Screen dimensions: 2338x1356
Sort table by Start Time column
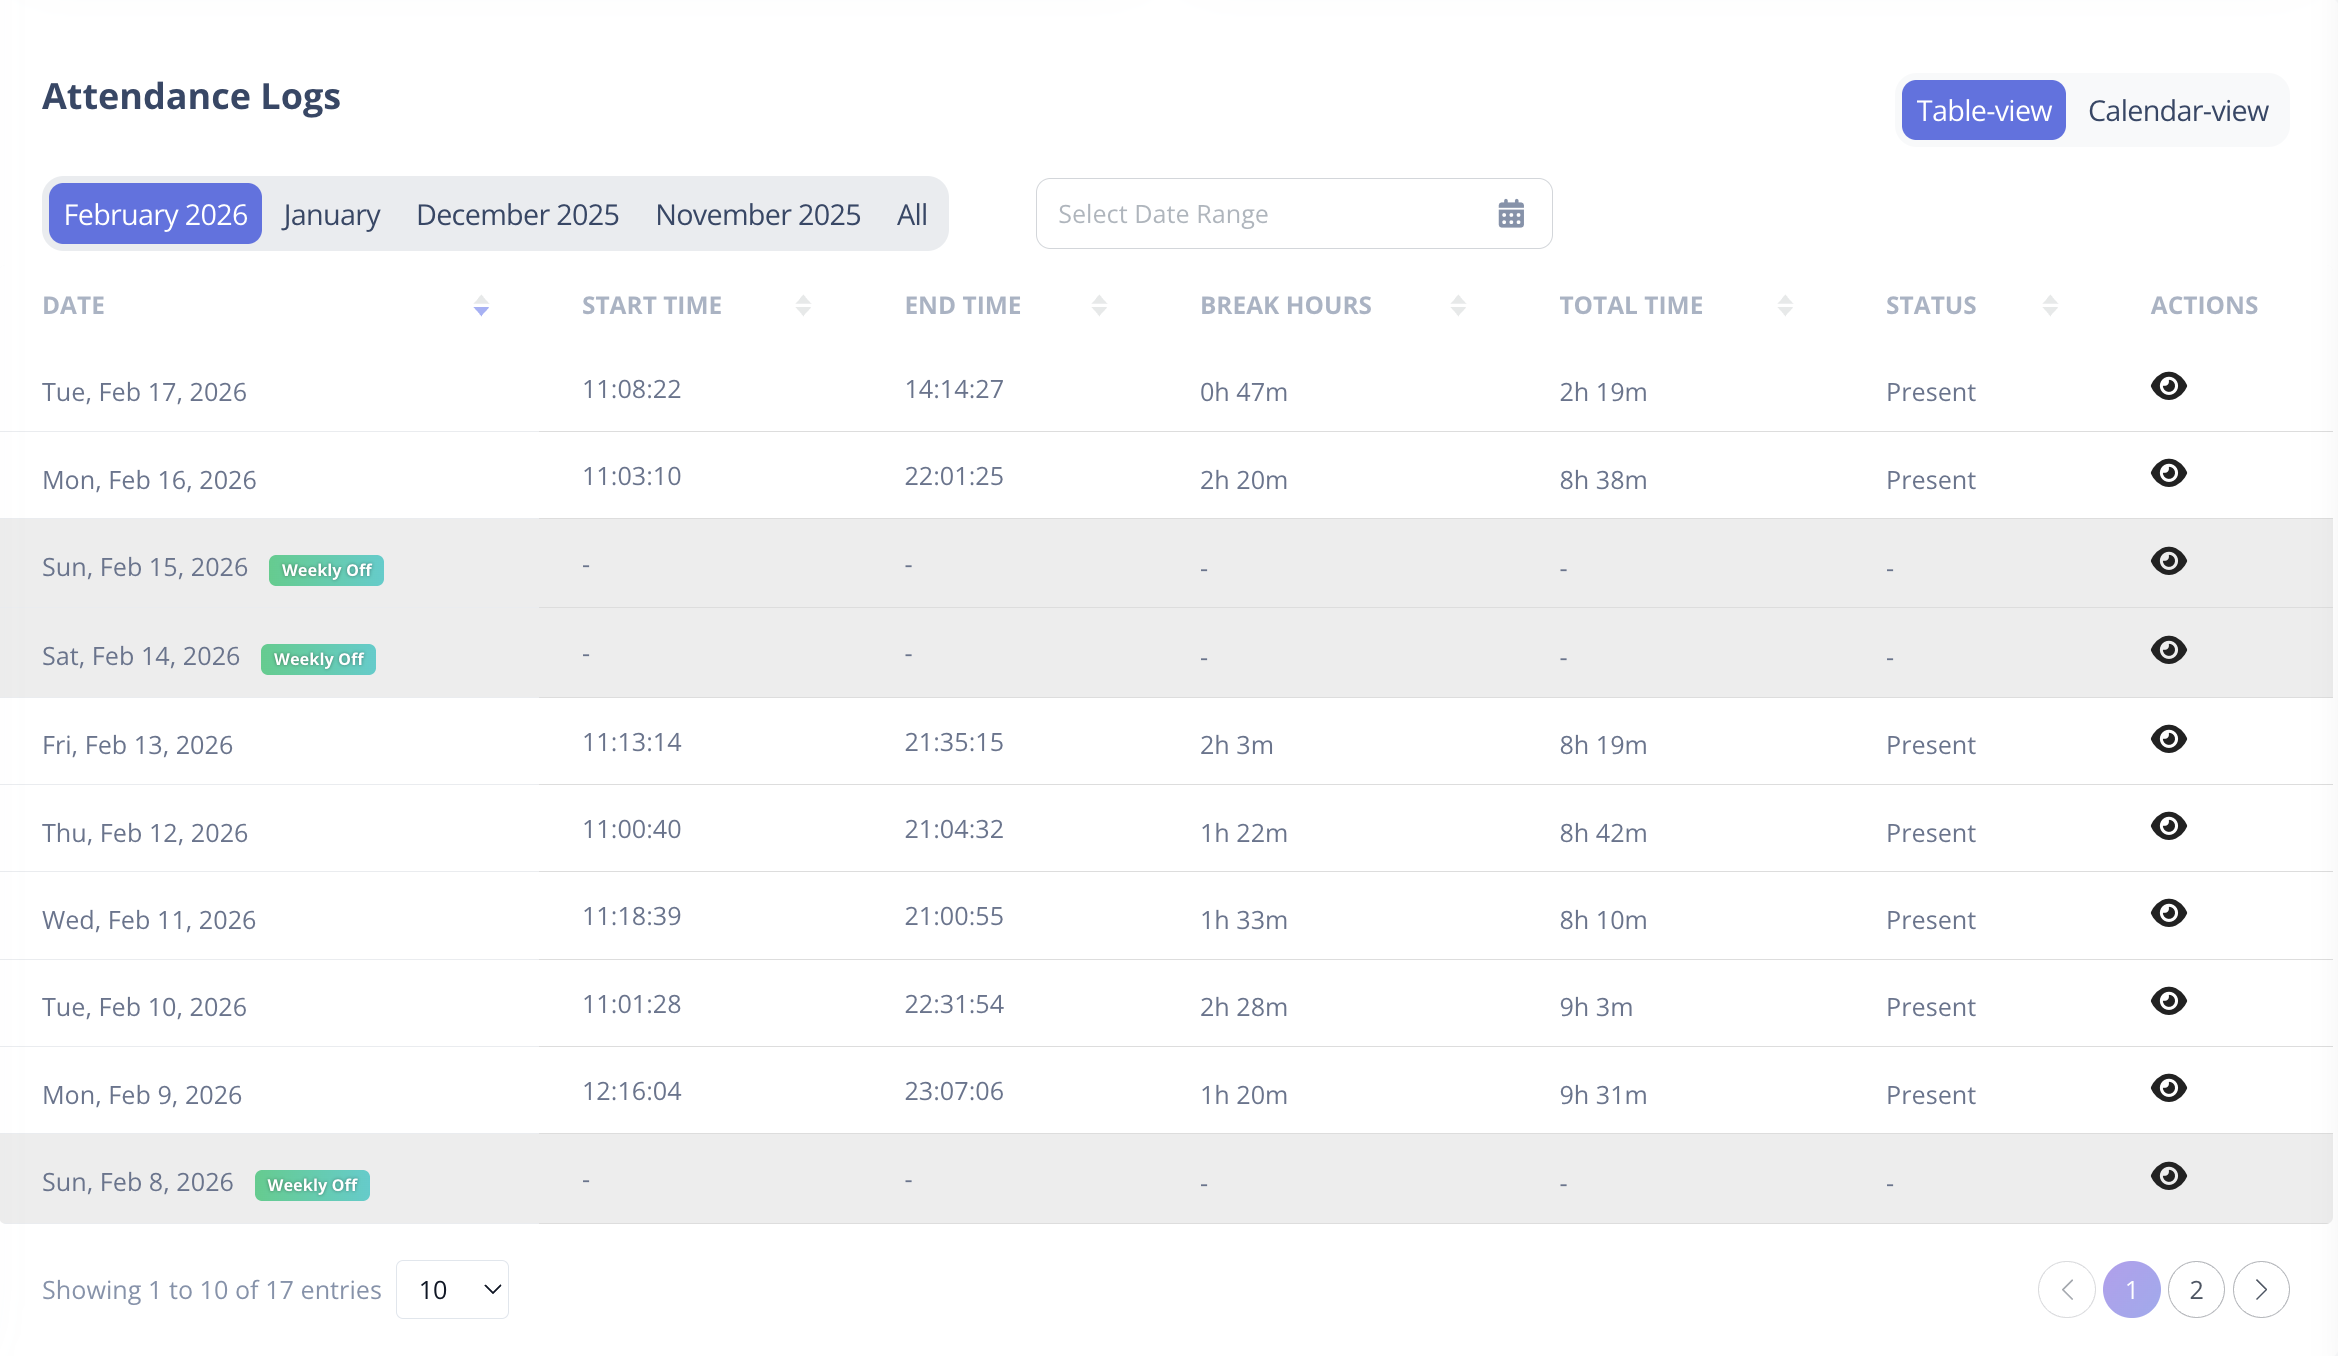(x=803, y=305)
